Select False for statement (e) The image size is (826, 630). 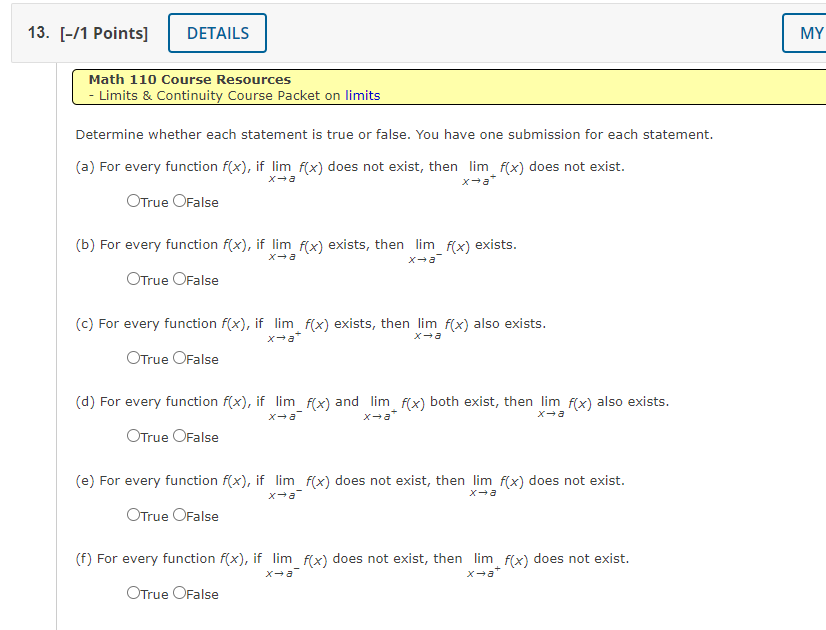[x=180, y=515]
